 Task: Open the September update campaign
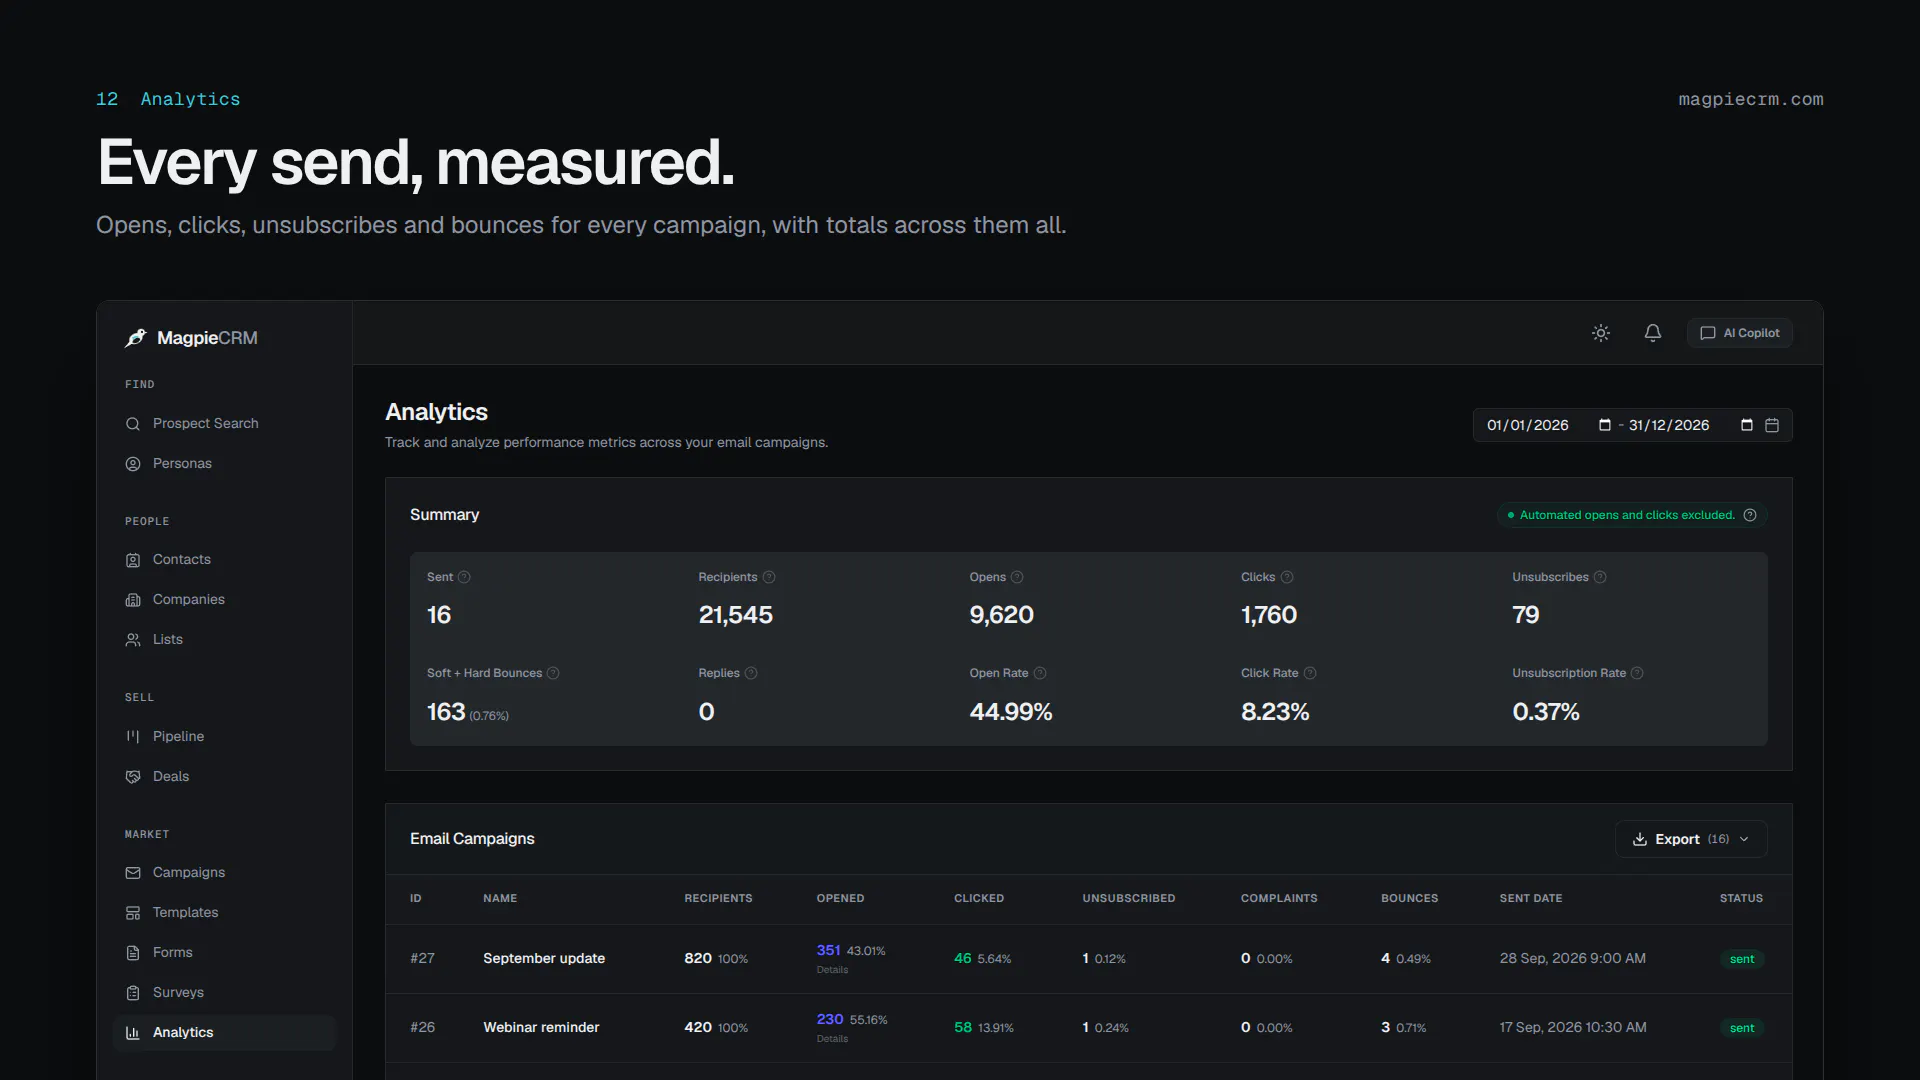pyautogui.click(x=544, y=958)
